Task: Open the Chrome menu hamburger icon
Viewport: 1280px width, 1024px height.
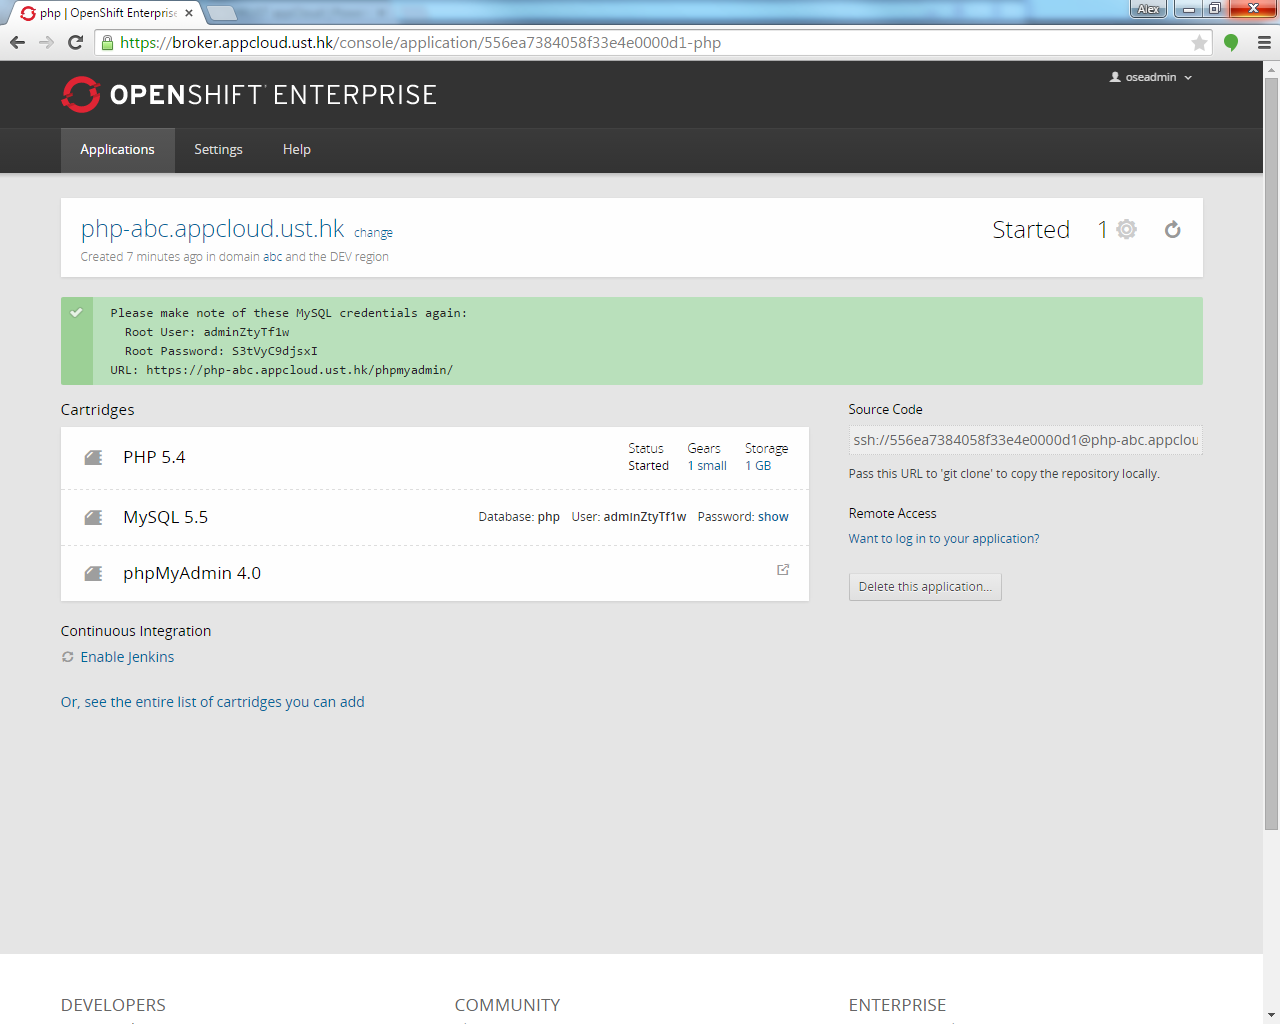Action: [x=1264, y=43]
